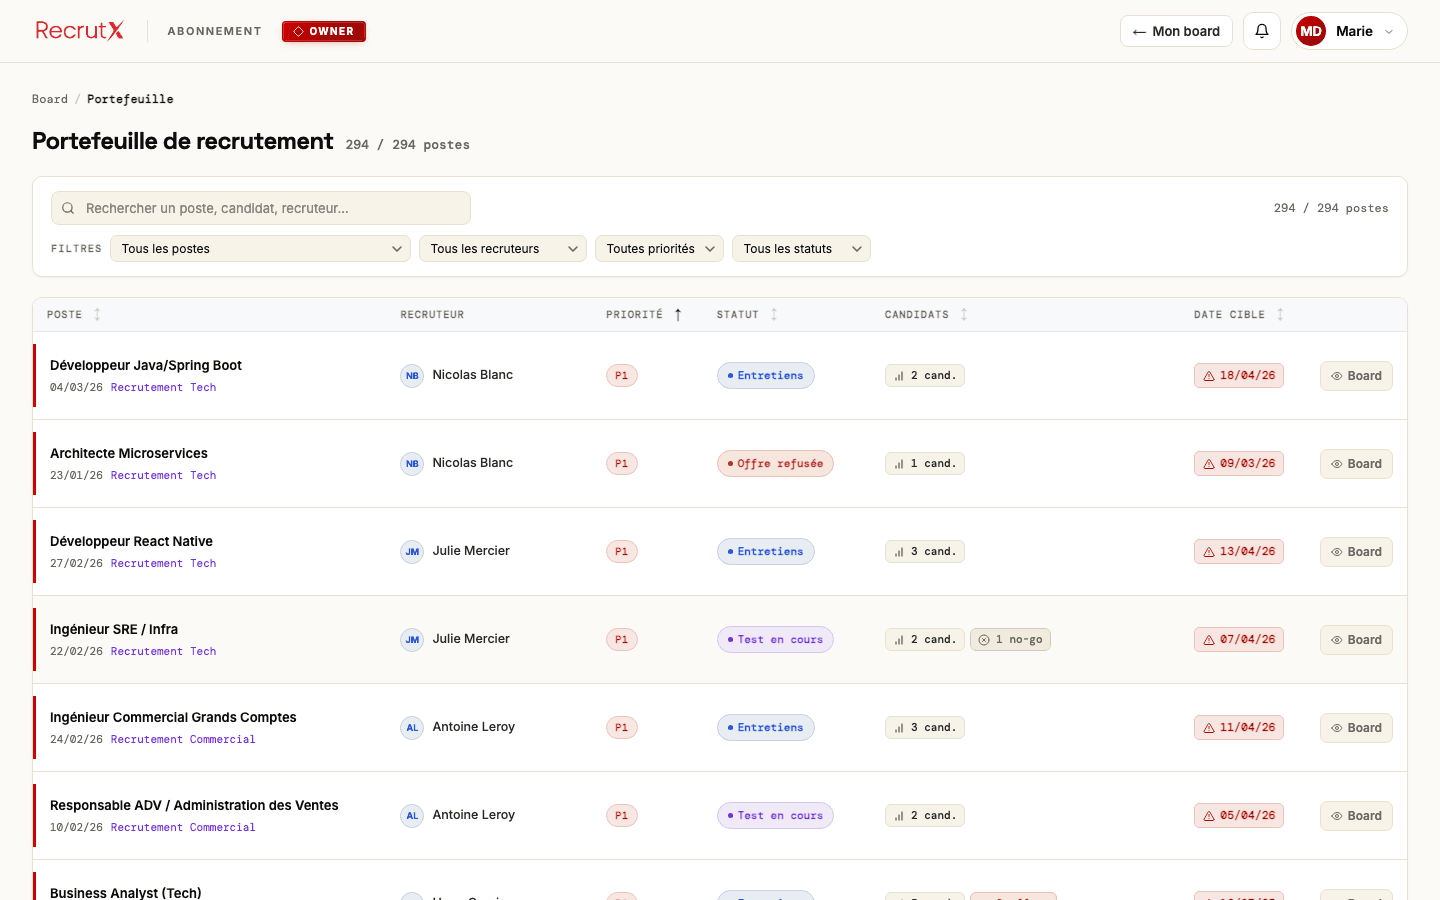The height and width of the screenshot is (900, 1440).
Task: Click Julie Mercier avatar for Développeur React Native
Action: click(412, 552)
